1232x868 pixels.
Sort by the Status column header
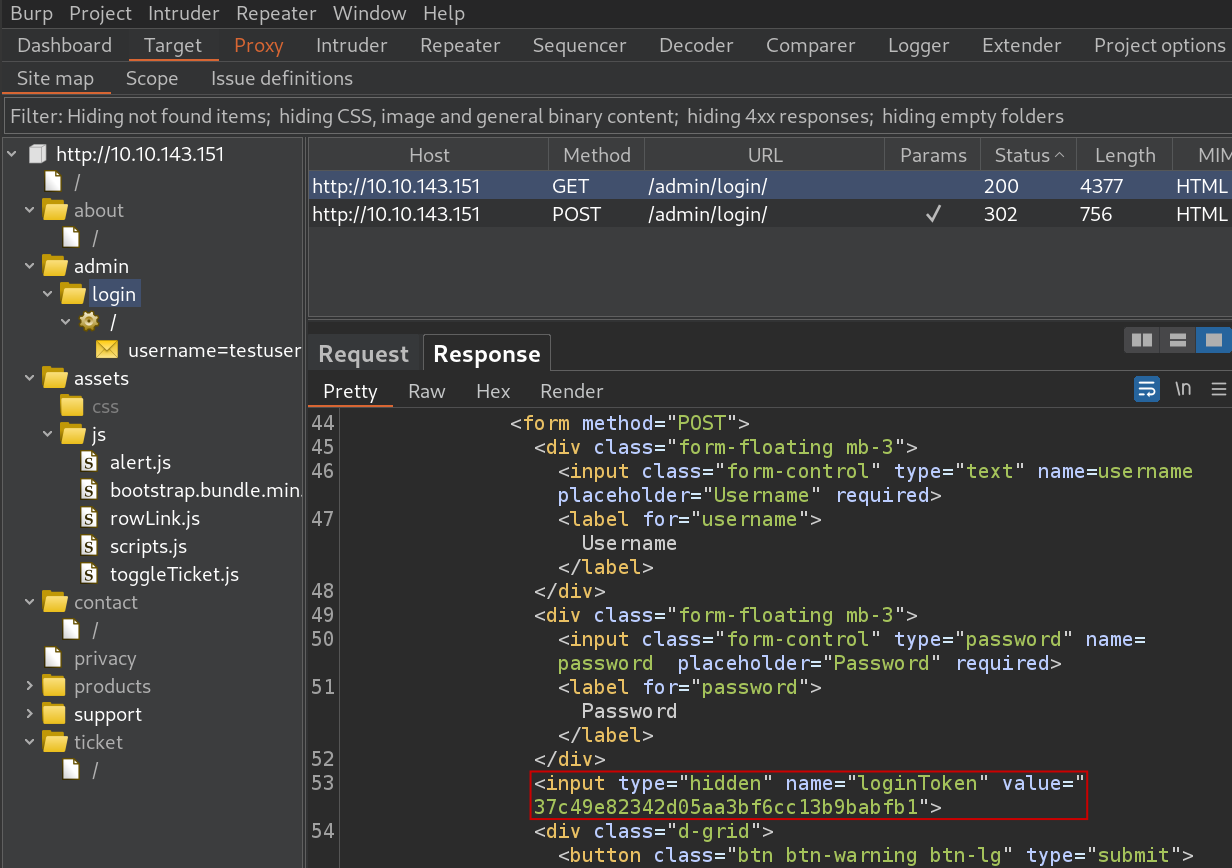(x=1028, y=155)
